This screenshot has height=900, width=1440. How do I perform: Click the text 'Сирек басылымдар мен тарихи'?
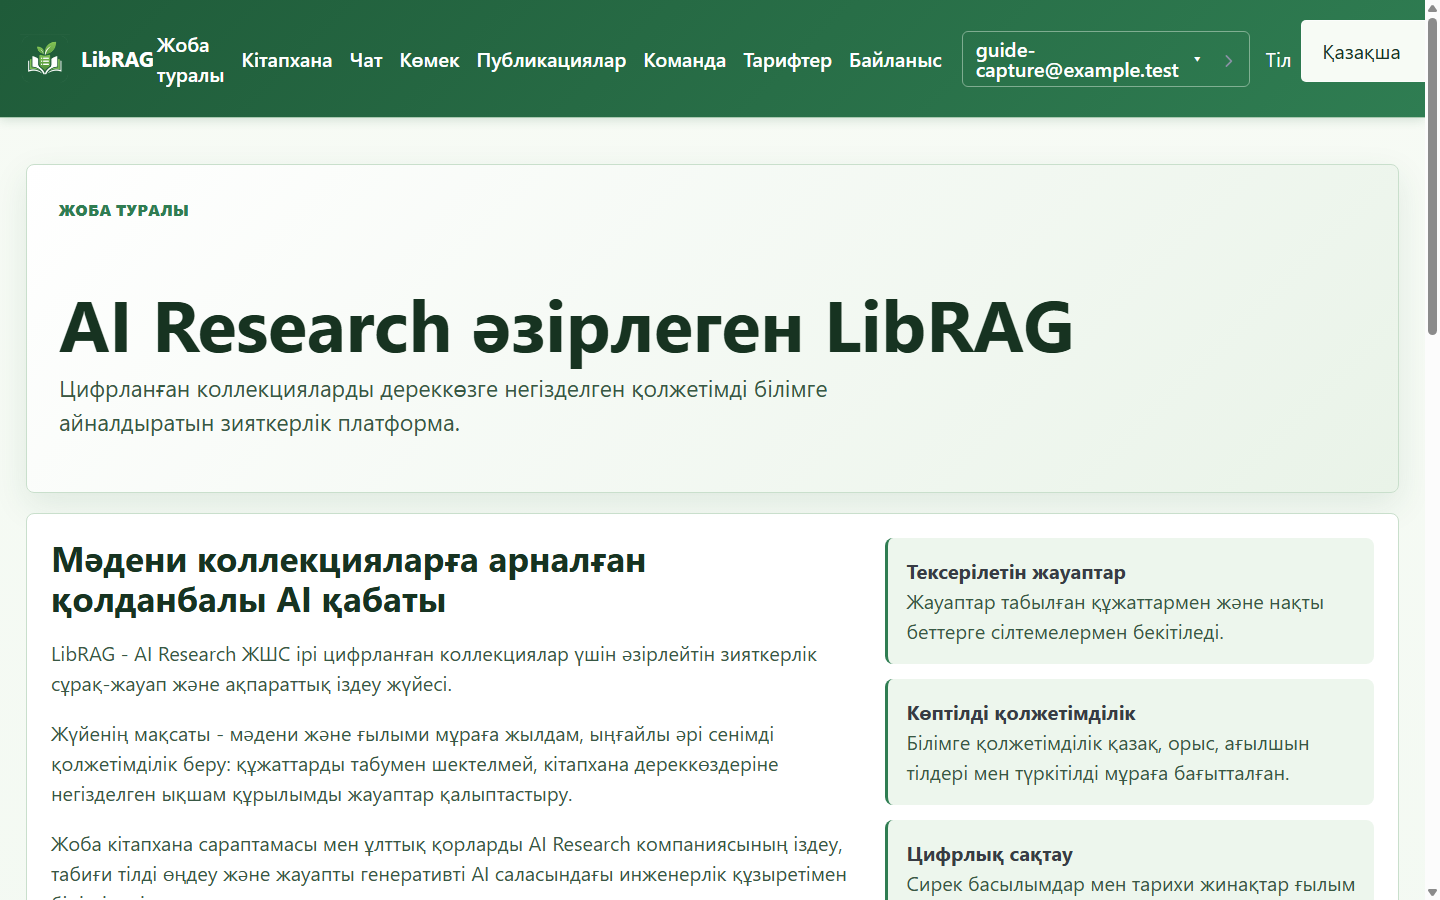(1131, 885)
